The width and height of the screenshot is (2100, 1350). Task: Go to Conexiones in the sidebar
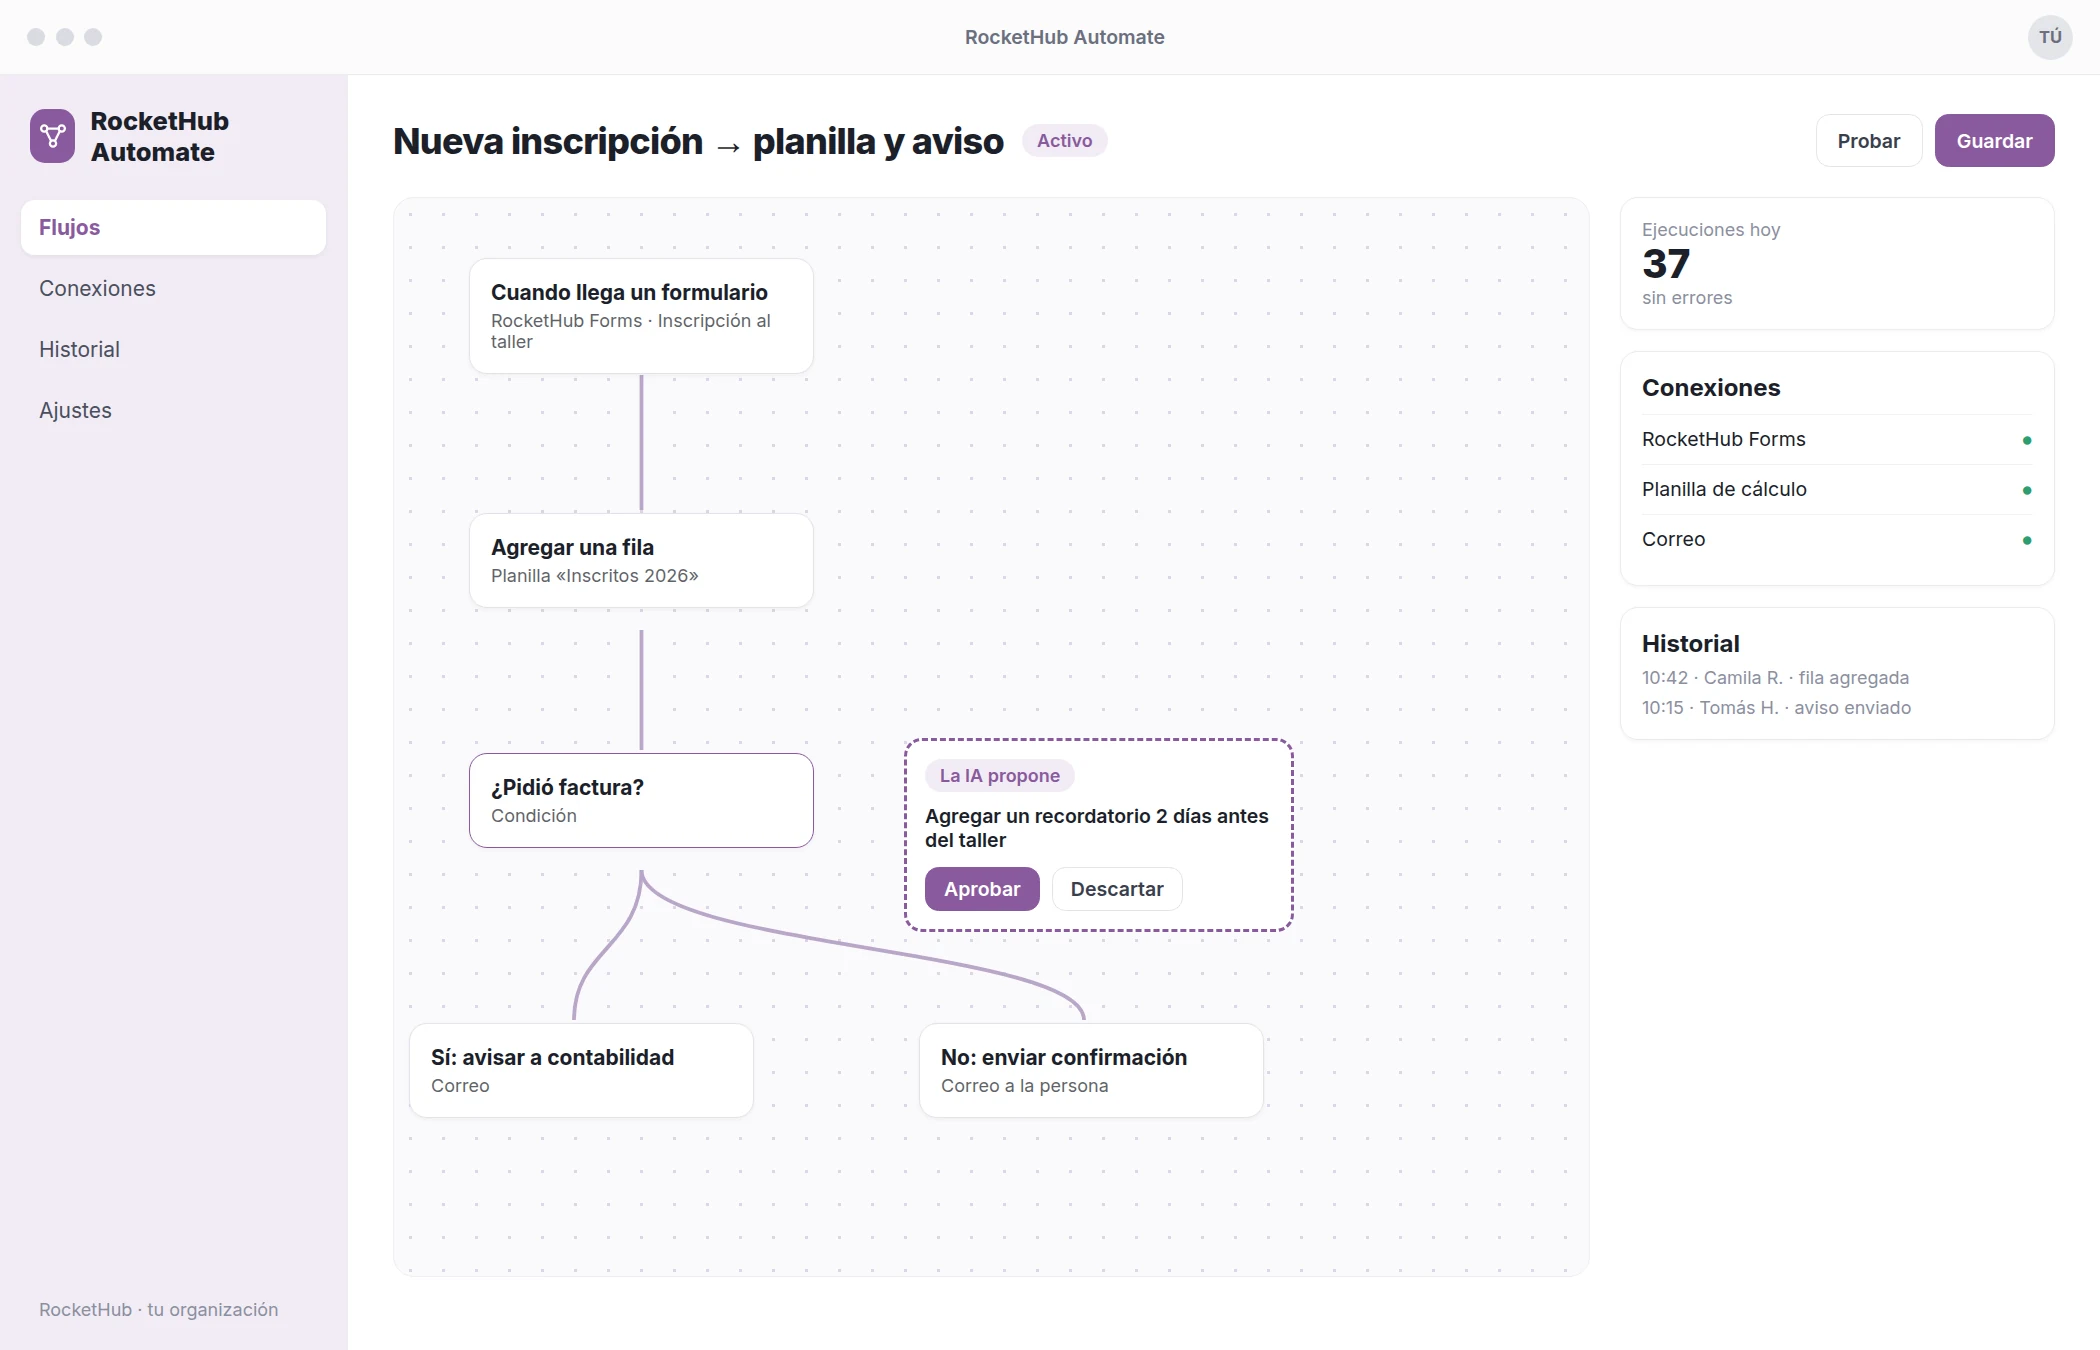click(173, 288)
